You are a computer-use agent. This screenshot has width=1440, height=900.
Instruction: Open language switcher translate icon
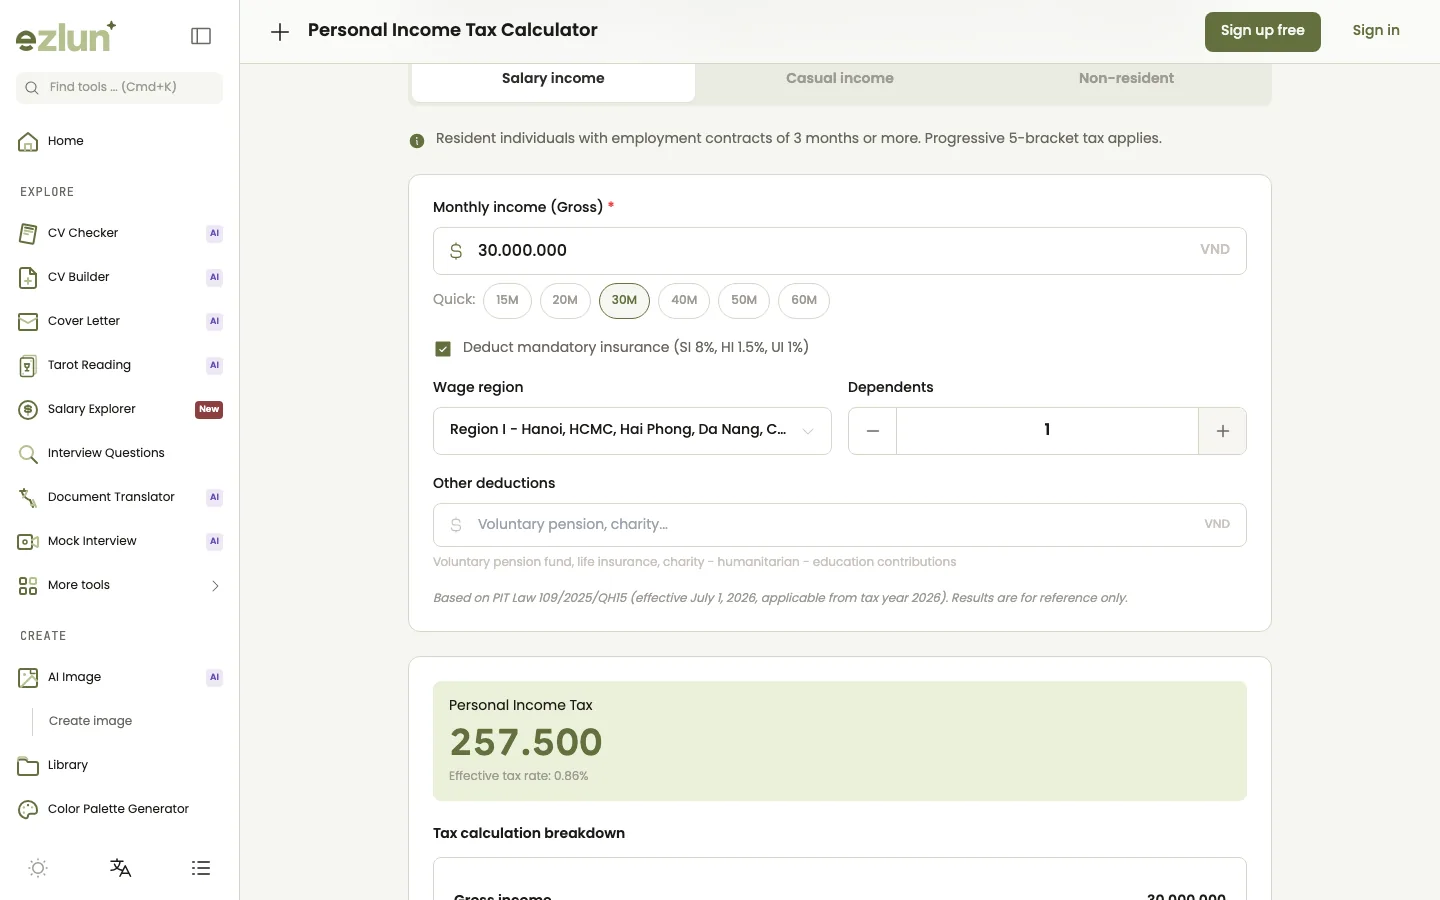point(120,868)
